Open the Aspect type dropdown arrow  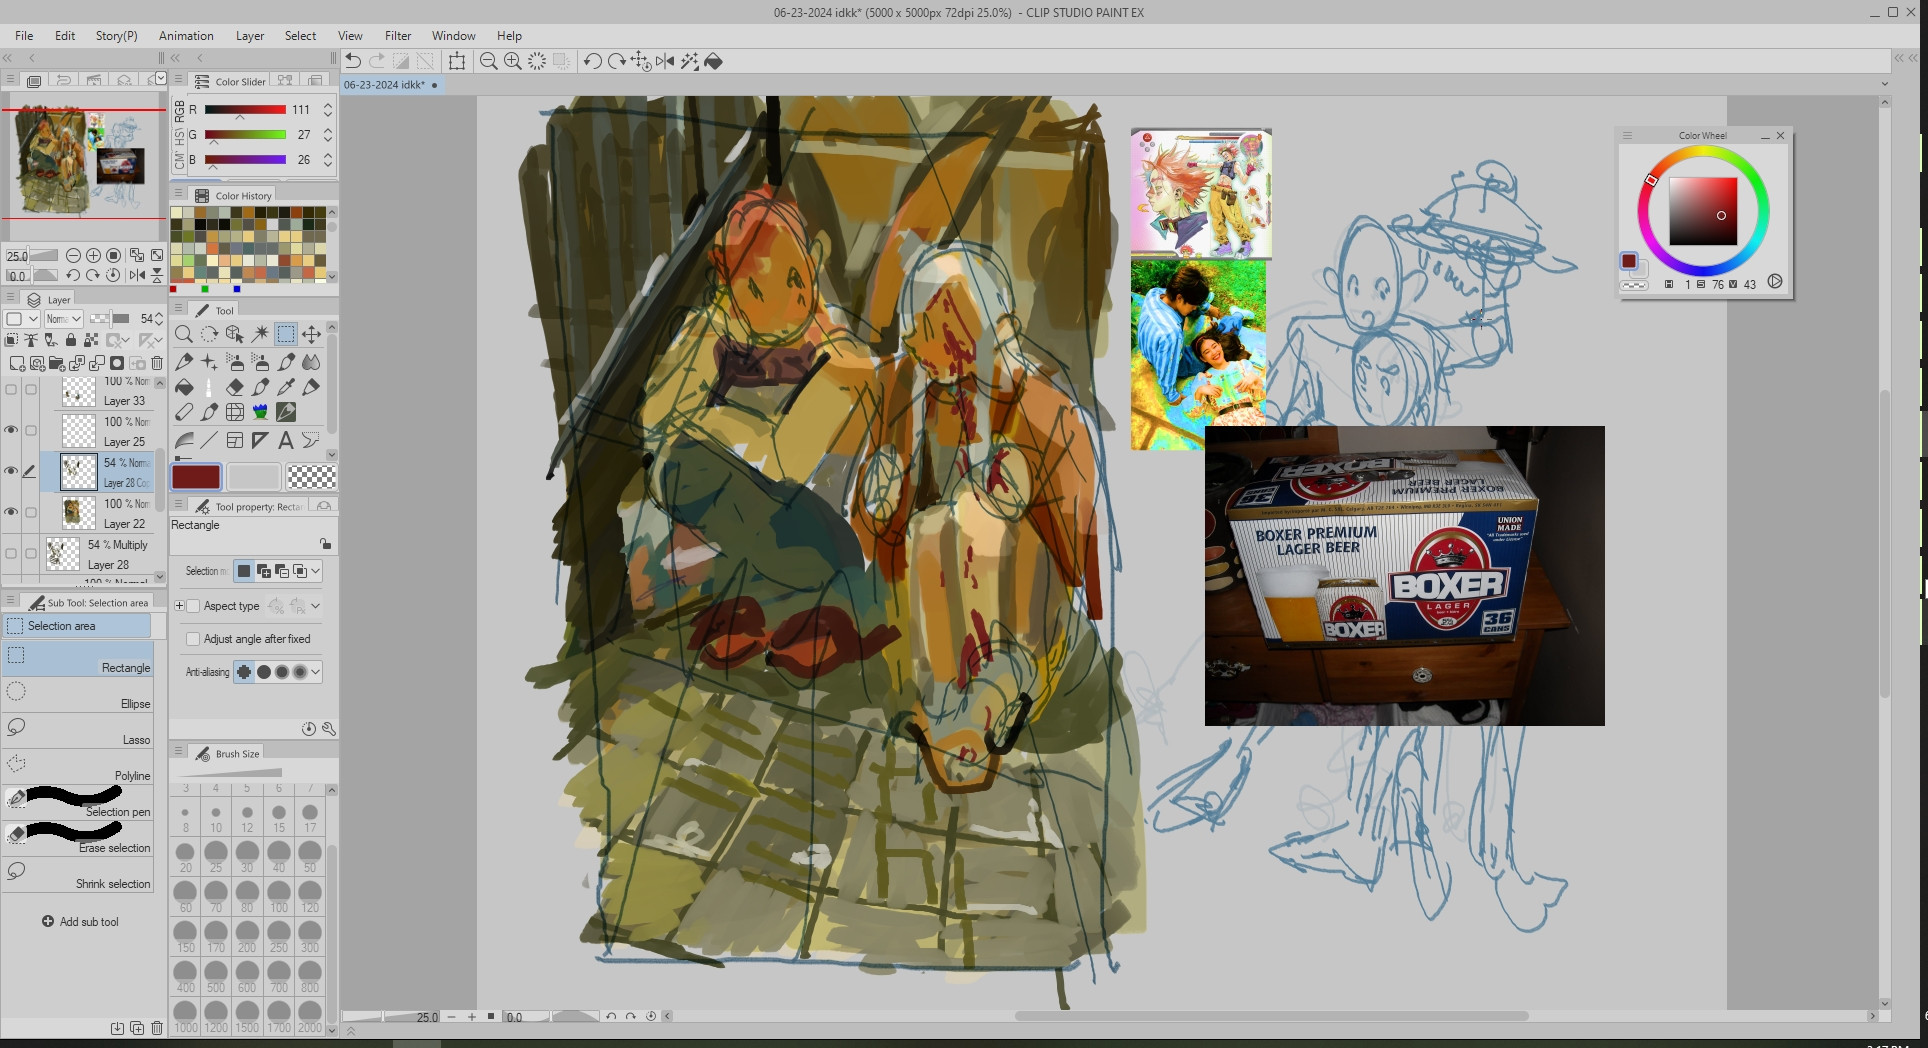[316, 606]
